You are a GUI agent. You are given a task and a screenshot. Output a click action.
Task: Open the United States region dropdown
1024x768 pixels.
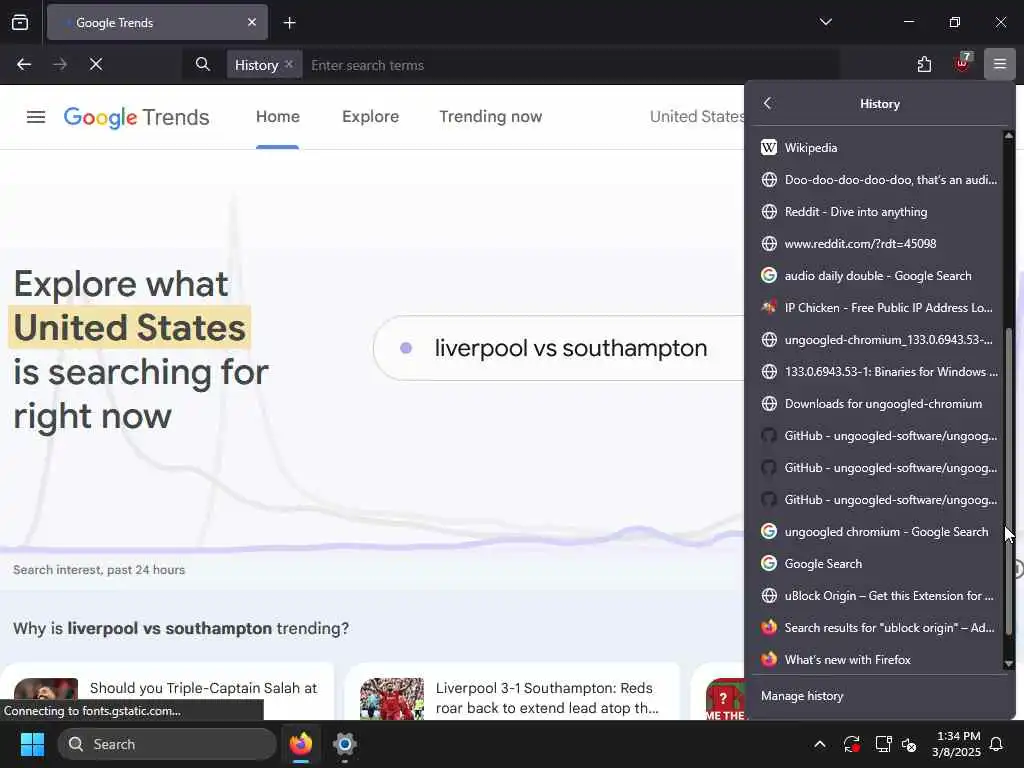click(x=696, y=117)
